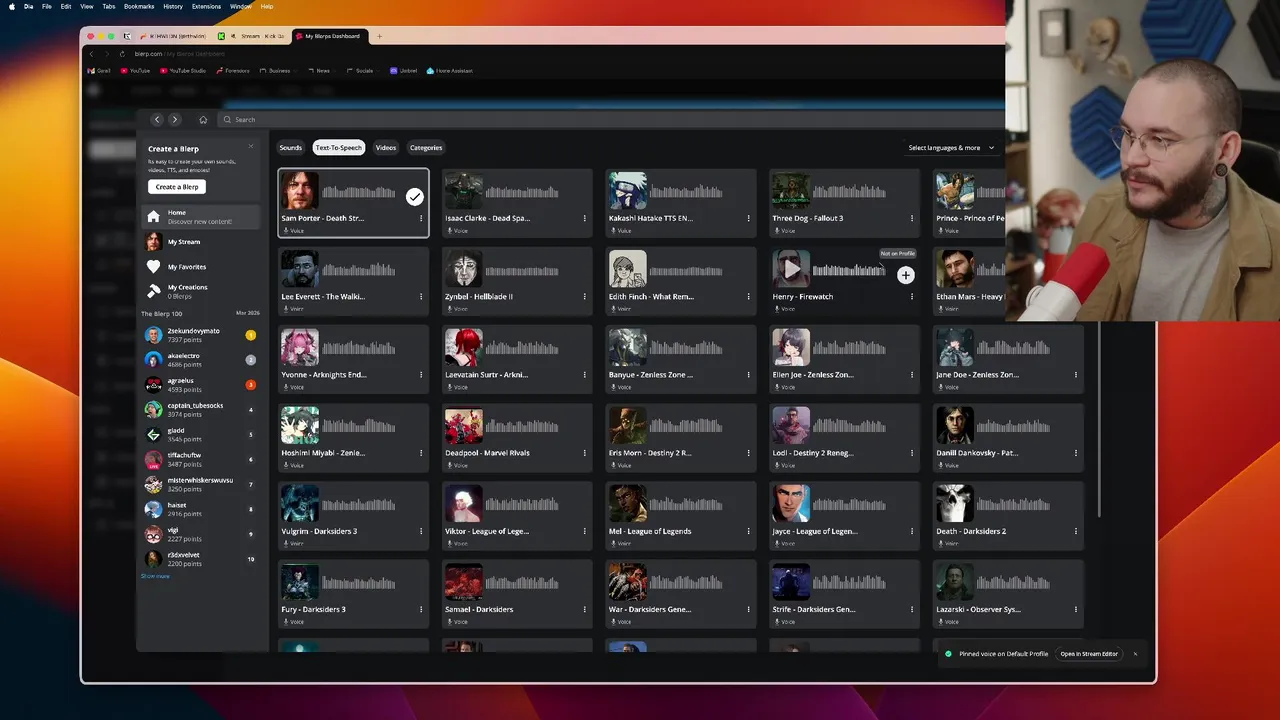Open three-dot menu for Sam Porter voice
The image size is (1280, 720).
point(421,218)
